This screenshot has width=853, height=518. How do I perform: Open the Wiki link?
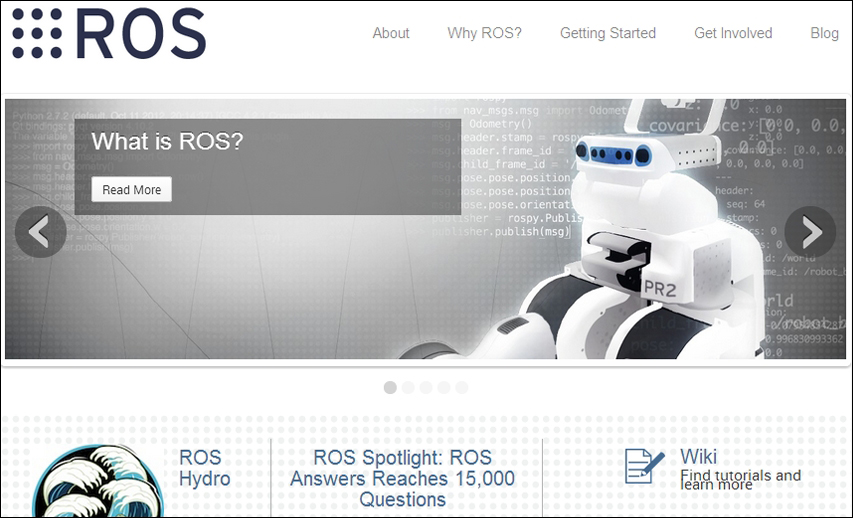[x=699, y=457]
